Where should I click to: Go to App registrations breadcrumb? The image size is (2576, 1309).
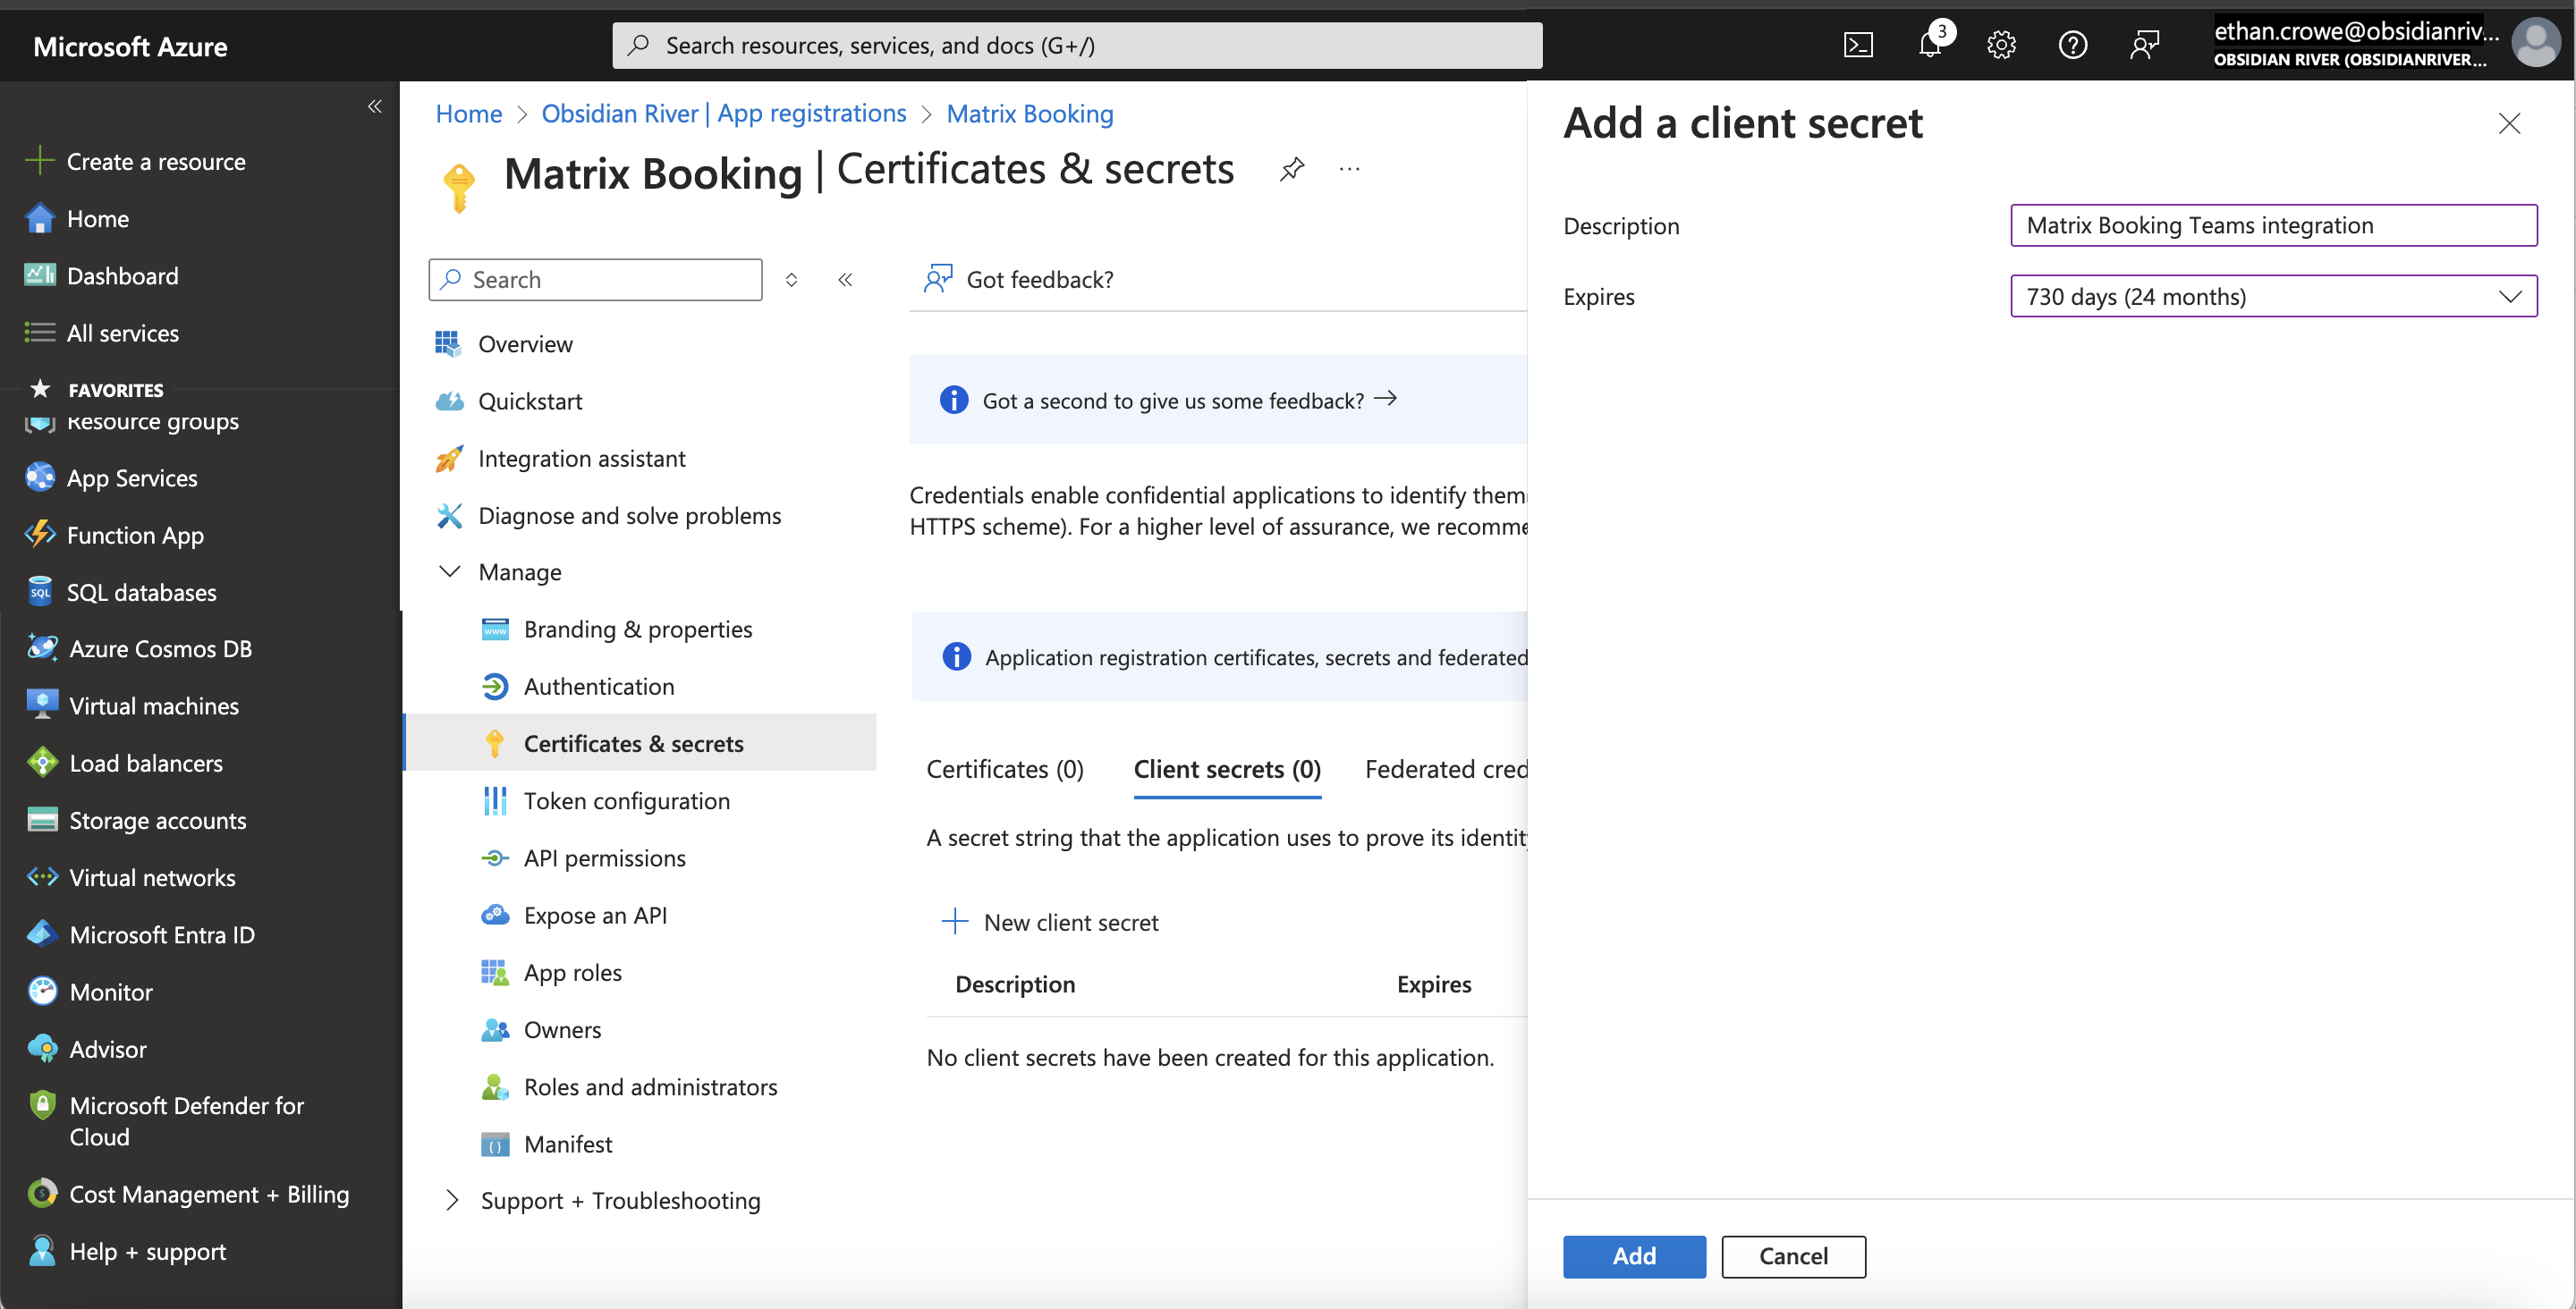click(723, 114)
